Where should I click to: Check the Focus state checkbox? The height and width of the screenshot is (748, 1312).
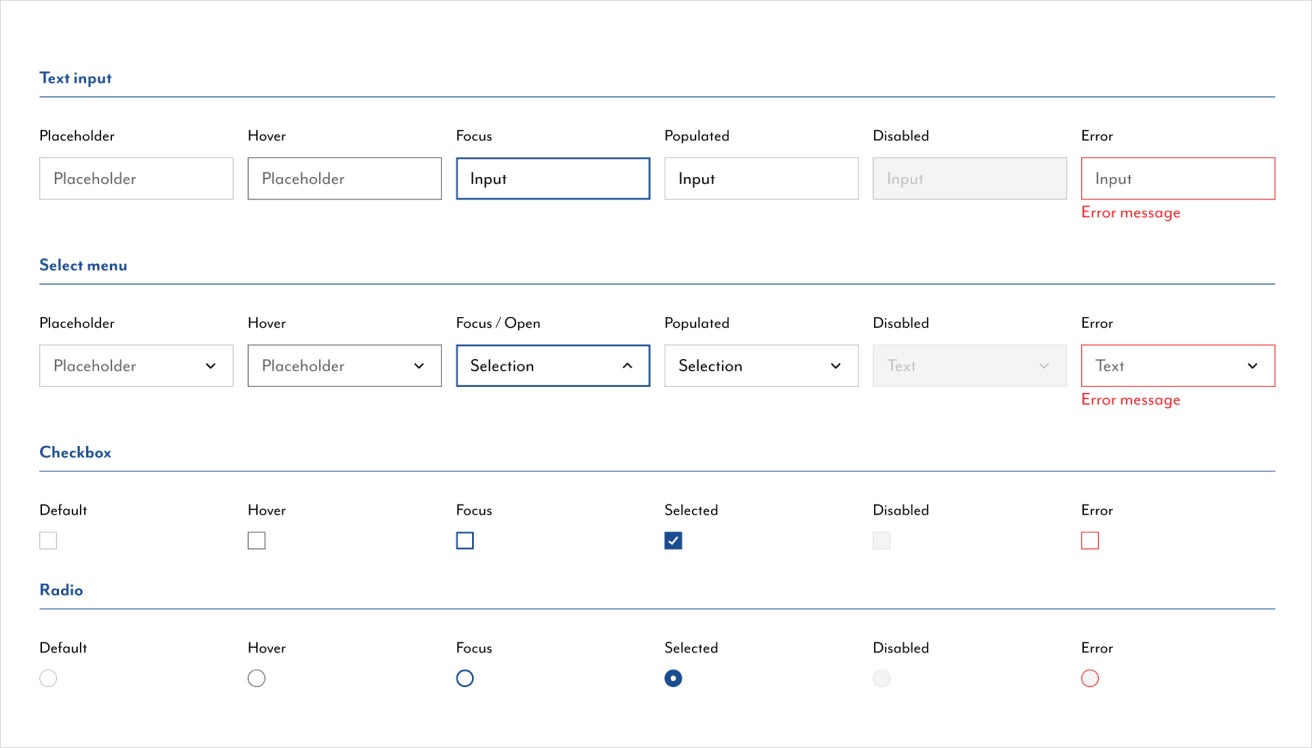[464, 540]
